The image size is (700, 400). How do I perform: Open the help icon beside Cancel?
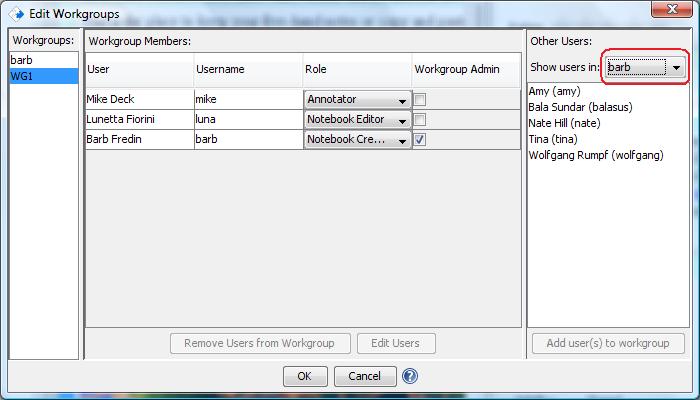409,376
